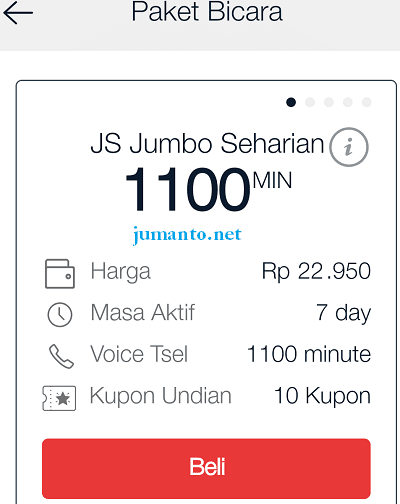Select the Paket Bicara header title
Viewport: 400px width, 504px height.
point(207,12)
